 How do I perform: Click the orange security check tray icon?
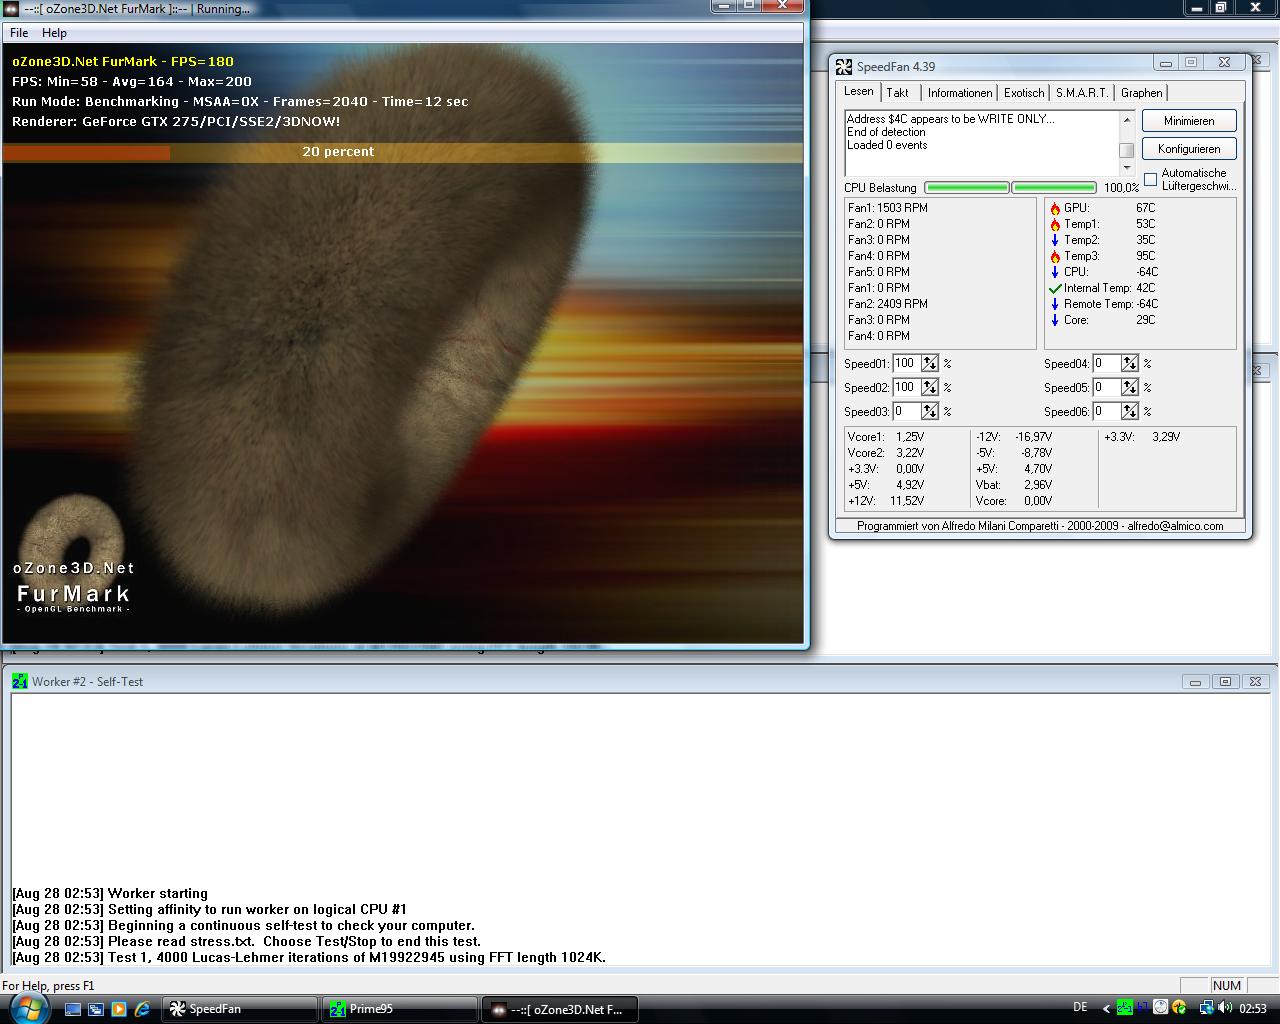pyautogui.click(x=1179, y=1008)
